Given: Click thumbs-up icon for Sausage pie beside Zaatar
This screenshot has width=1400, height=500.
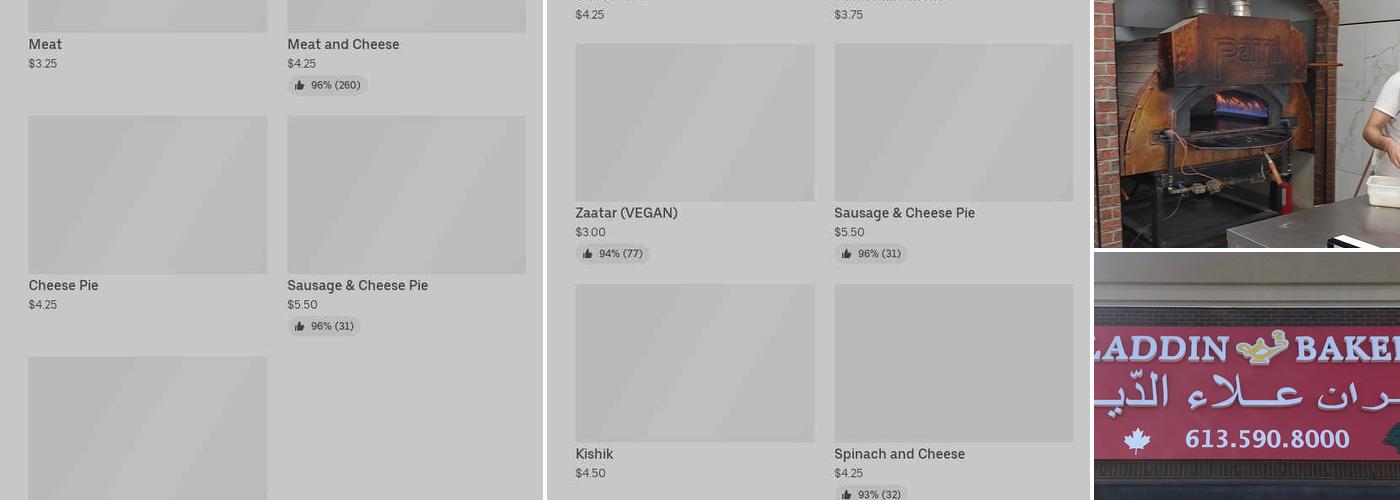Looking at the screenshot, I should pyautogui.click(x=847, y=254).
